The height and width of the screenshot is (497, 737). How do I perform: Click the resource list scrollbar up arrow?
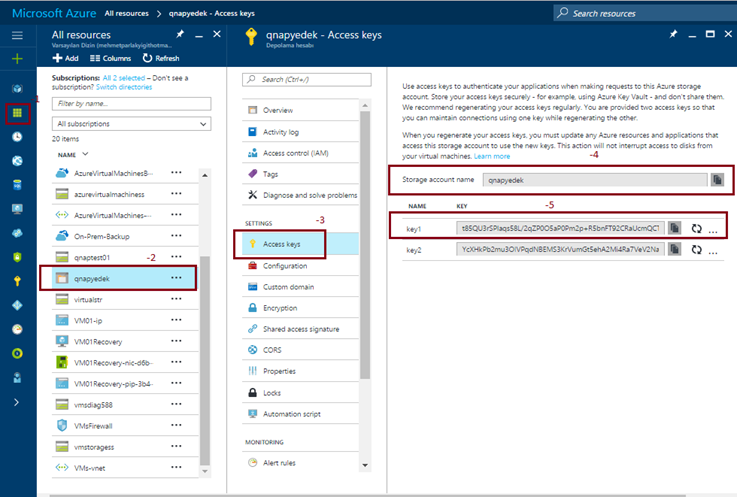pos(205,175)
